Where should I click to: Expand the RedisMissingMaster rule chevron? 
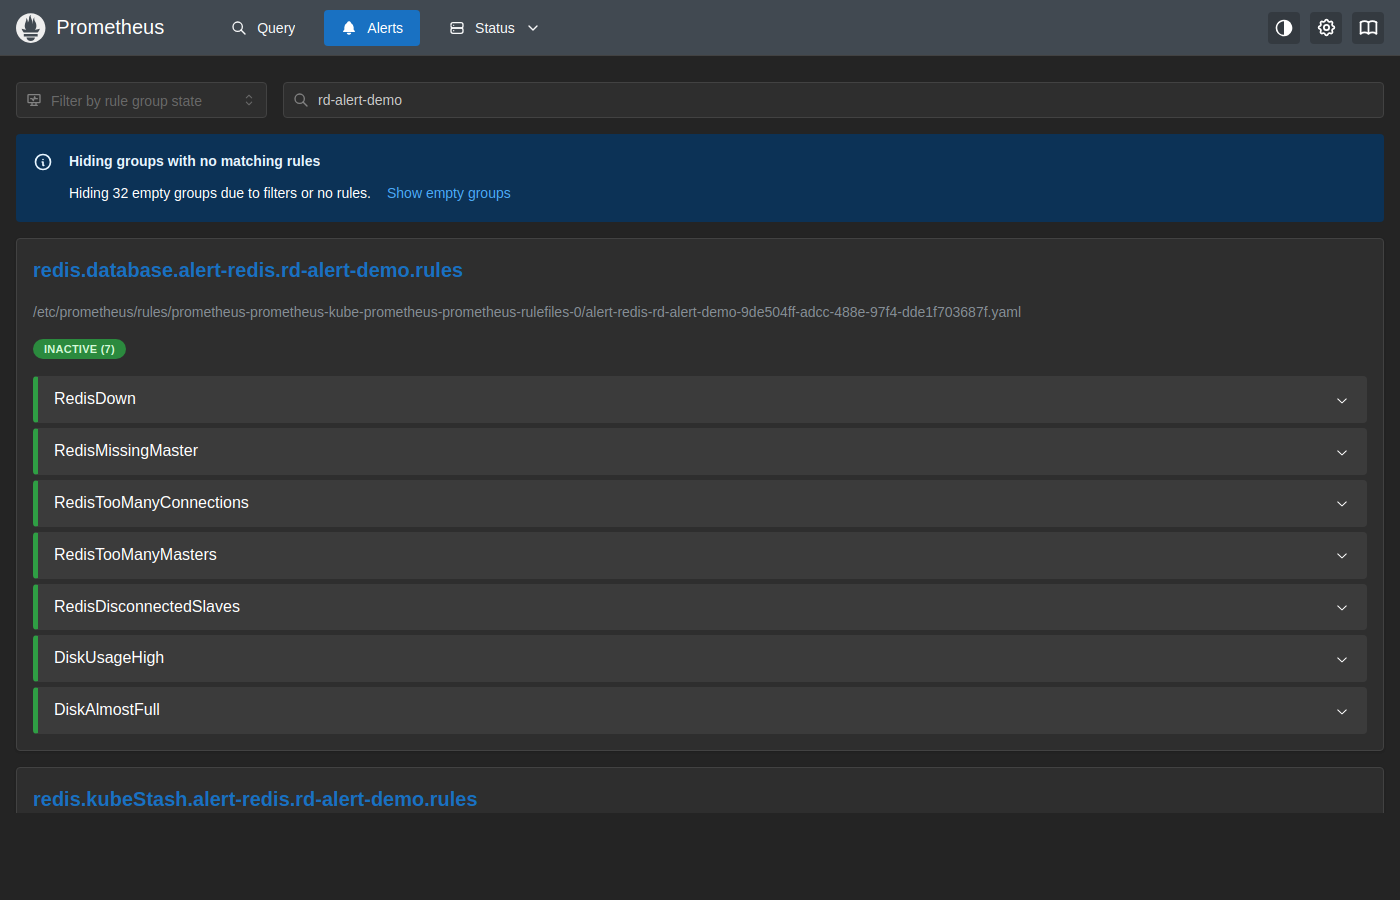(1342, 452)
